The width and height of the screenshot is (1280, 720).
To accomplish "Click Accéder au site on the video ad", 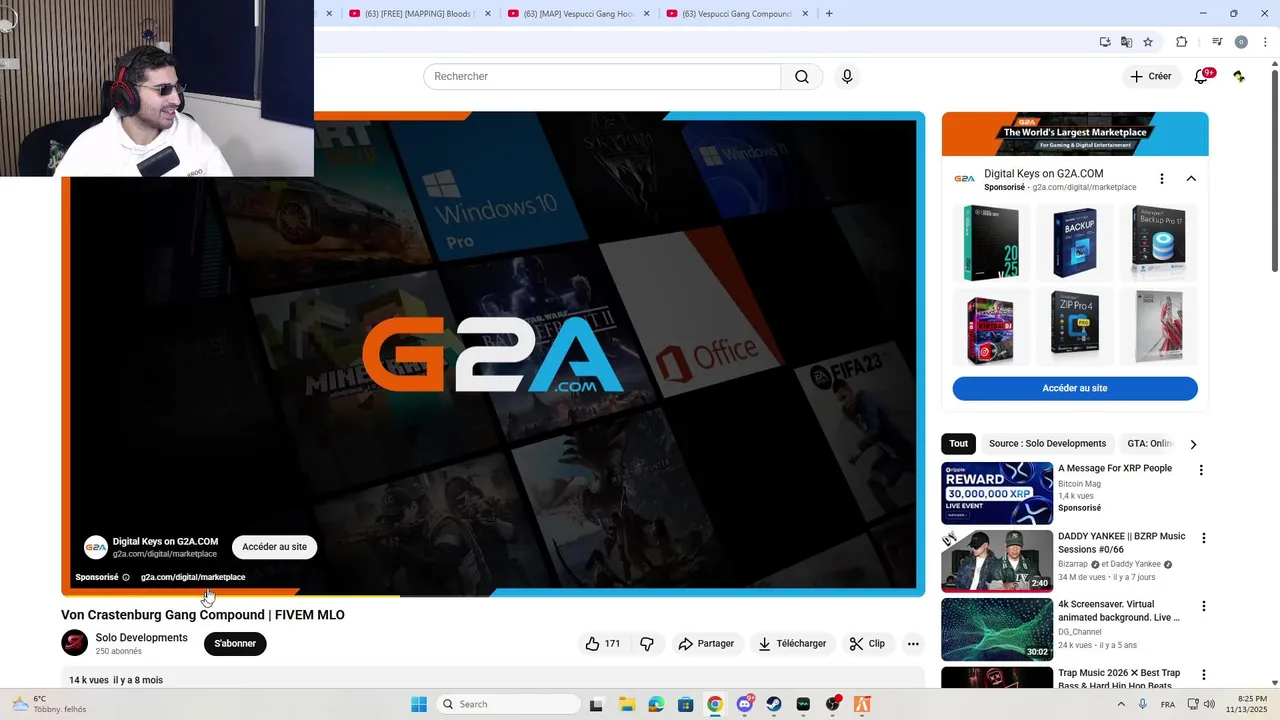I will tap(274, 547).
